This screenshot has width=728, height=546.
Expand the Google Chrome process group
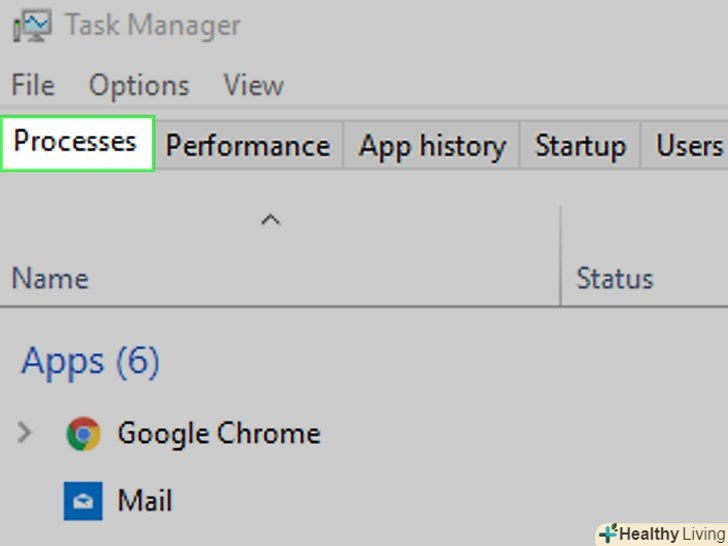(25, 434)
